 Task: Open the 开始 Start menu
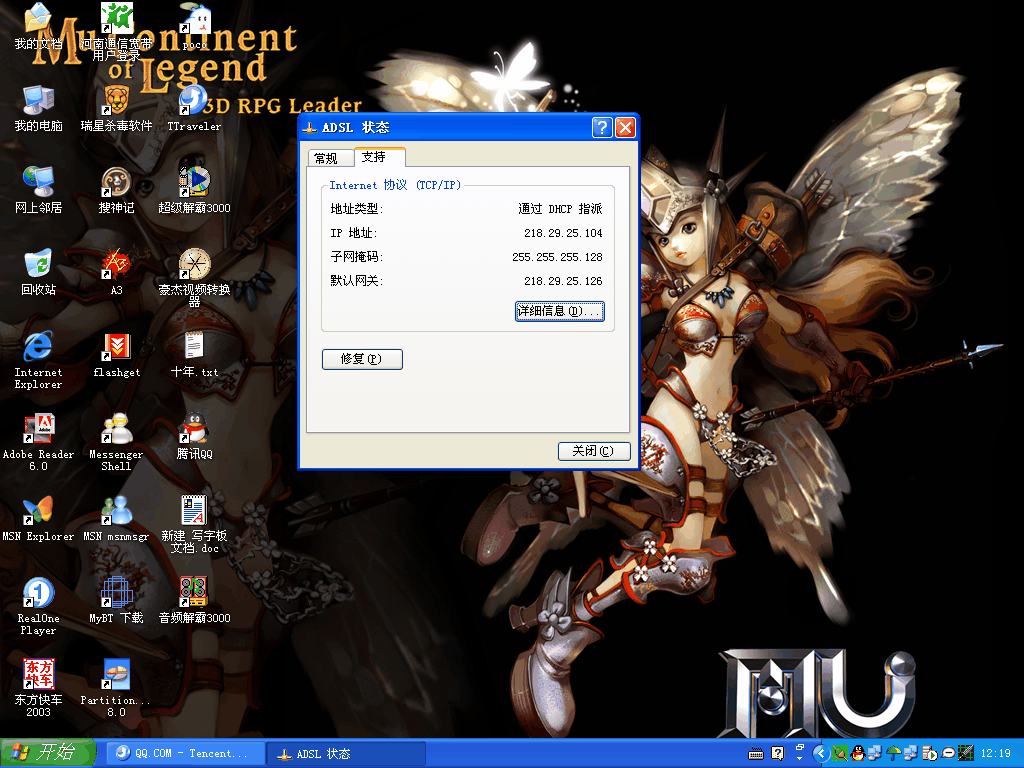(x=47, y=753)
